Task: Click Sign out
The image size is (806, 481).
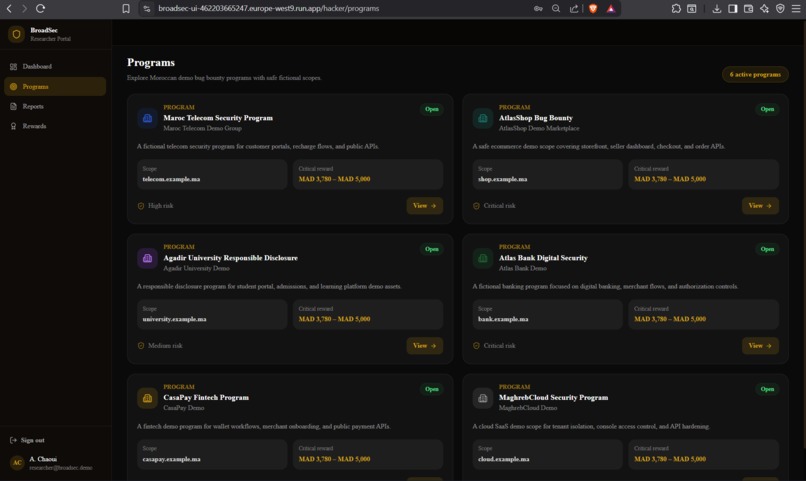Action: [27, 440]
